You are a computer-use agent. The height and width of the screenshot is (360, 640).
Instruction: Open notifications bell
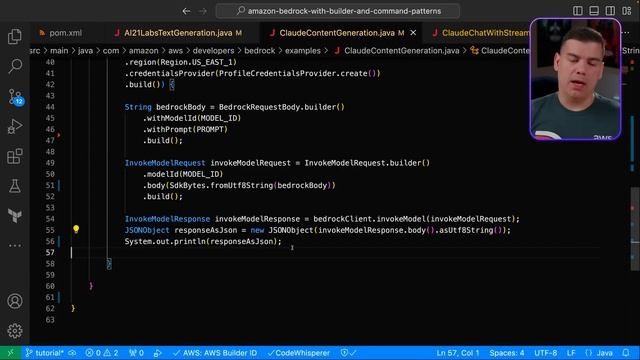coord(626,353)
